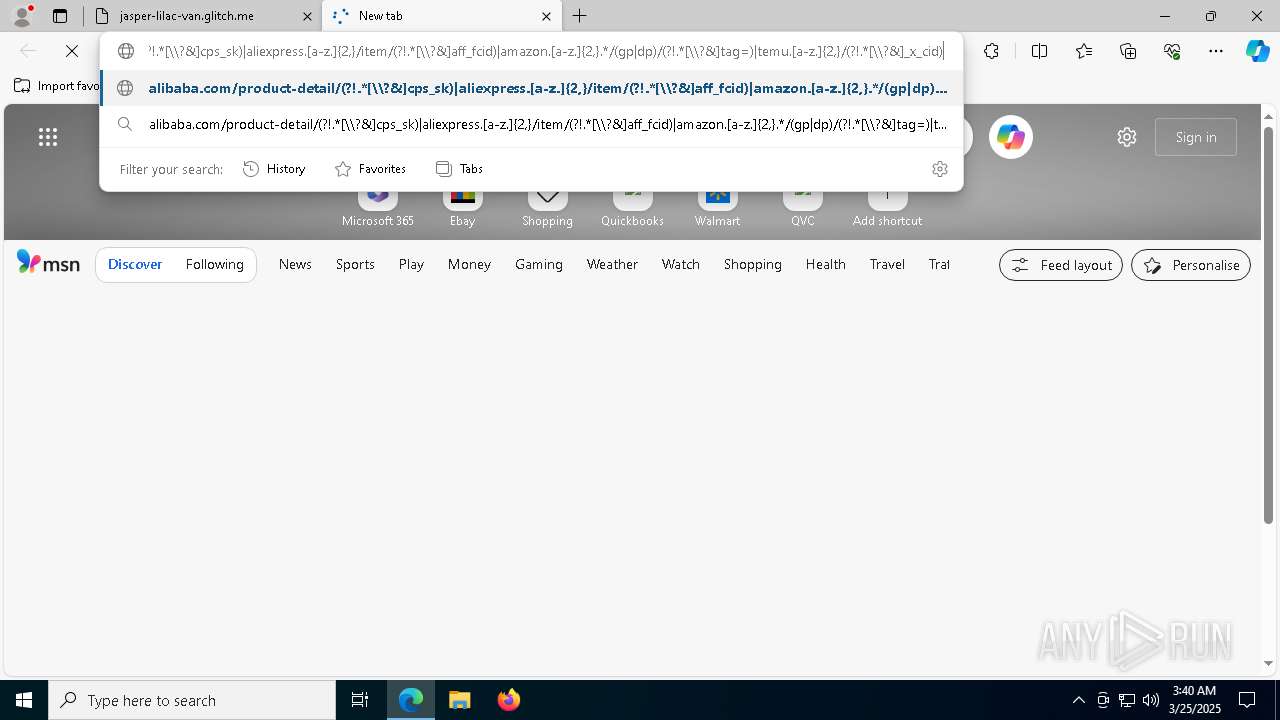
Task: Click the Sign in button
Action: 1196,137
